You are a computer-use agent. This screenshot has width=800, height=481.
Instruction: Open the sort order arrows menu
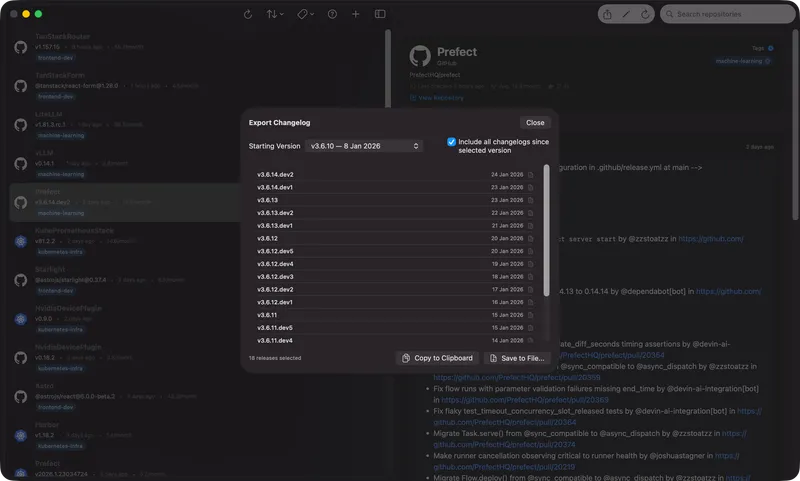click(274, 14)
